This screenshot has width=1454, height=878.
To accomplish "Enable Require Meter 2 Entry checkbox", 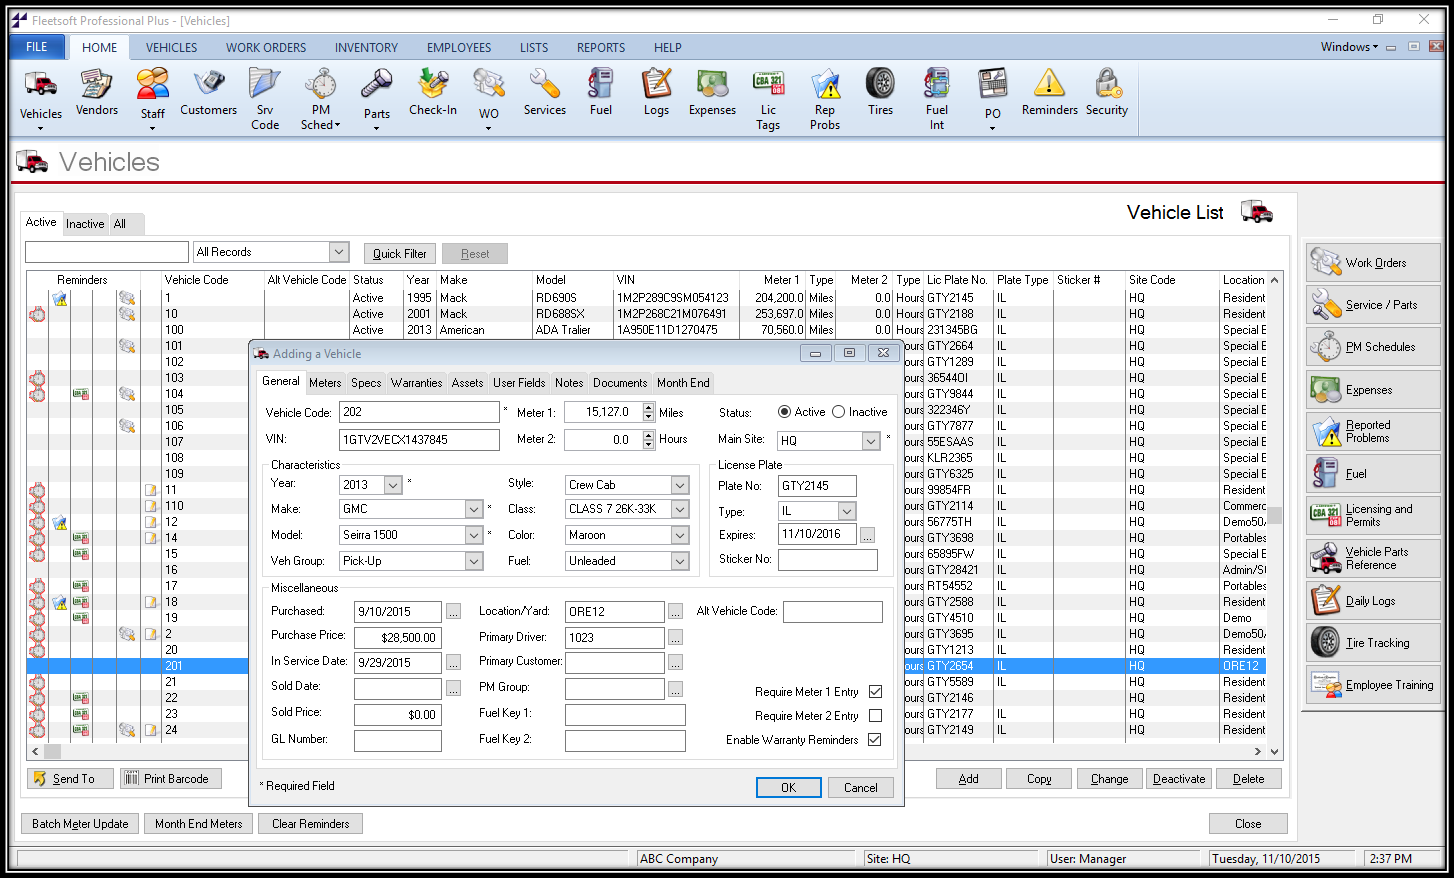I will [x=875, y=716].
